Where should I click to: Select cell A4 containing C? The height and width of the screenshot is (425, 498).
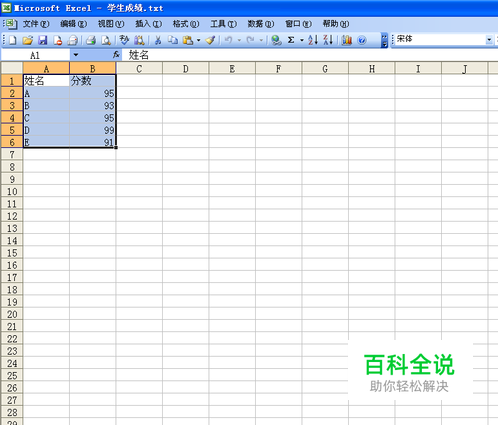[46, 118]
